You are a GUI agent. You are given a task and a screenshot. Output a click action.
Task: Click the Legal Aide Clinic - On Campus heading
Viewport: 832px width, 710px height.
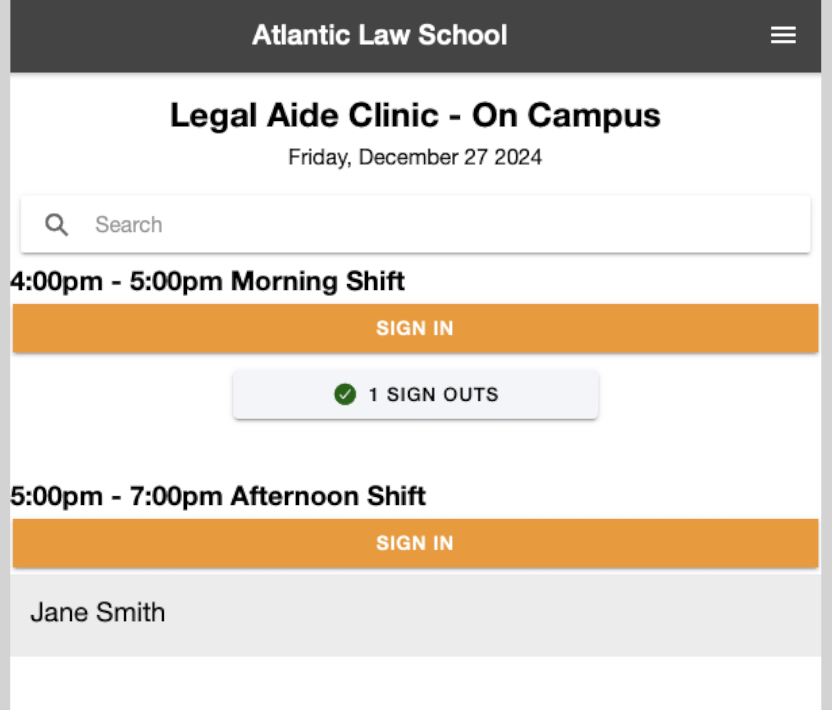(415, 116)
